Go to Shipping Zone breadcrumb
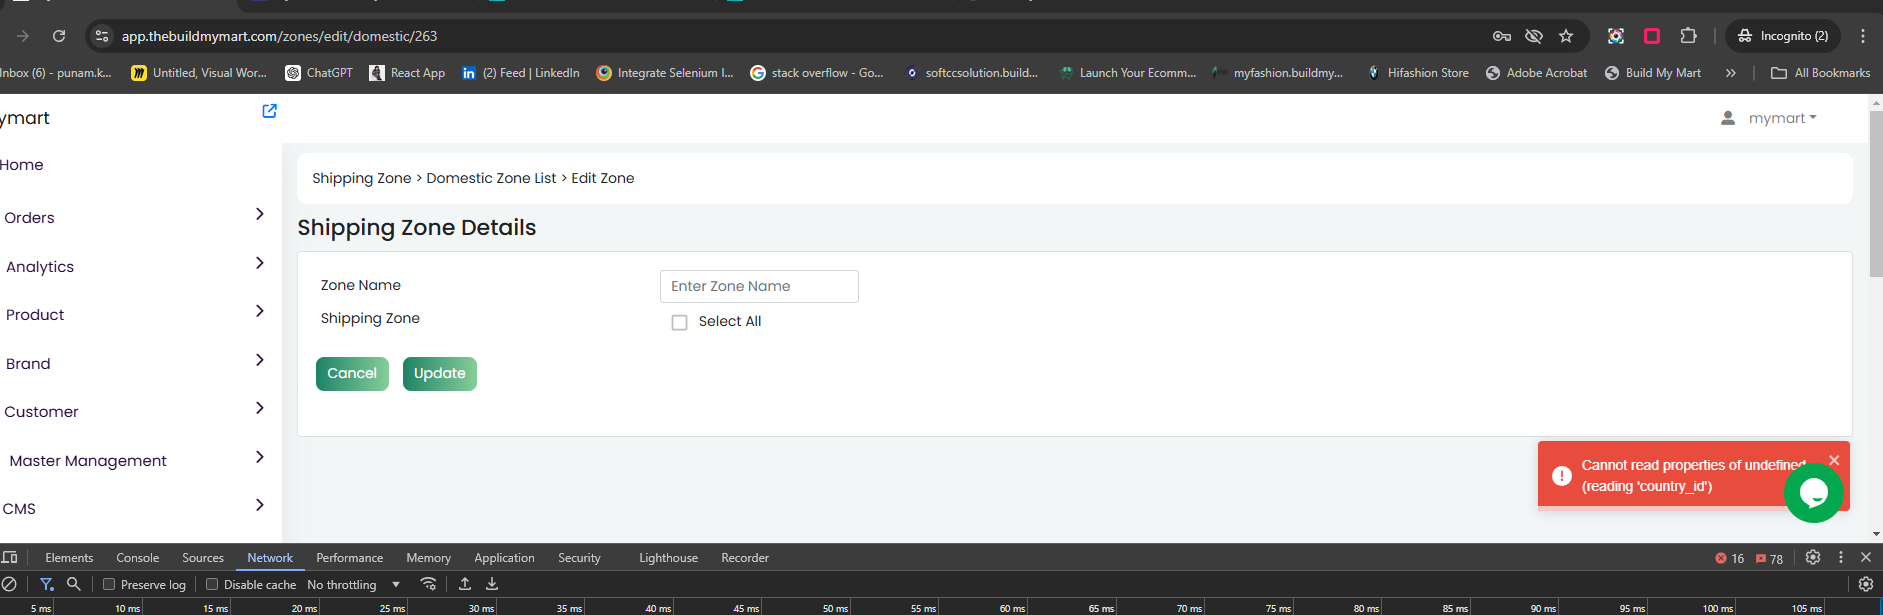 tap(362, 178)
